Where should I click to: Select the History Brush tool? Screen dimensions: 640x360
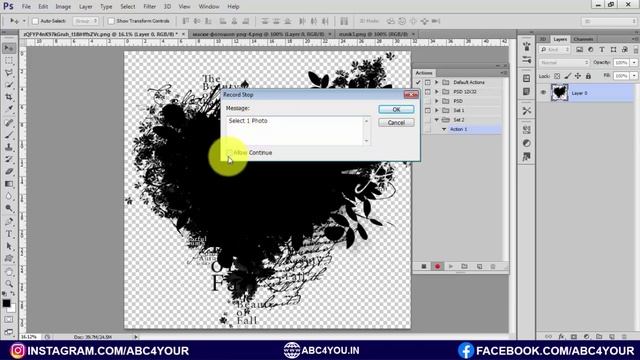point(9,159)
